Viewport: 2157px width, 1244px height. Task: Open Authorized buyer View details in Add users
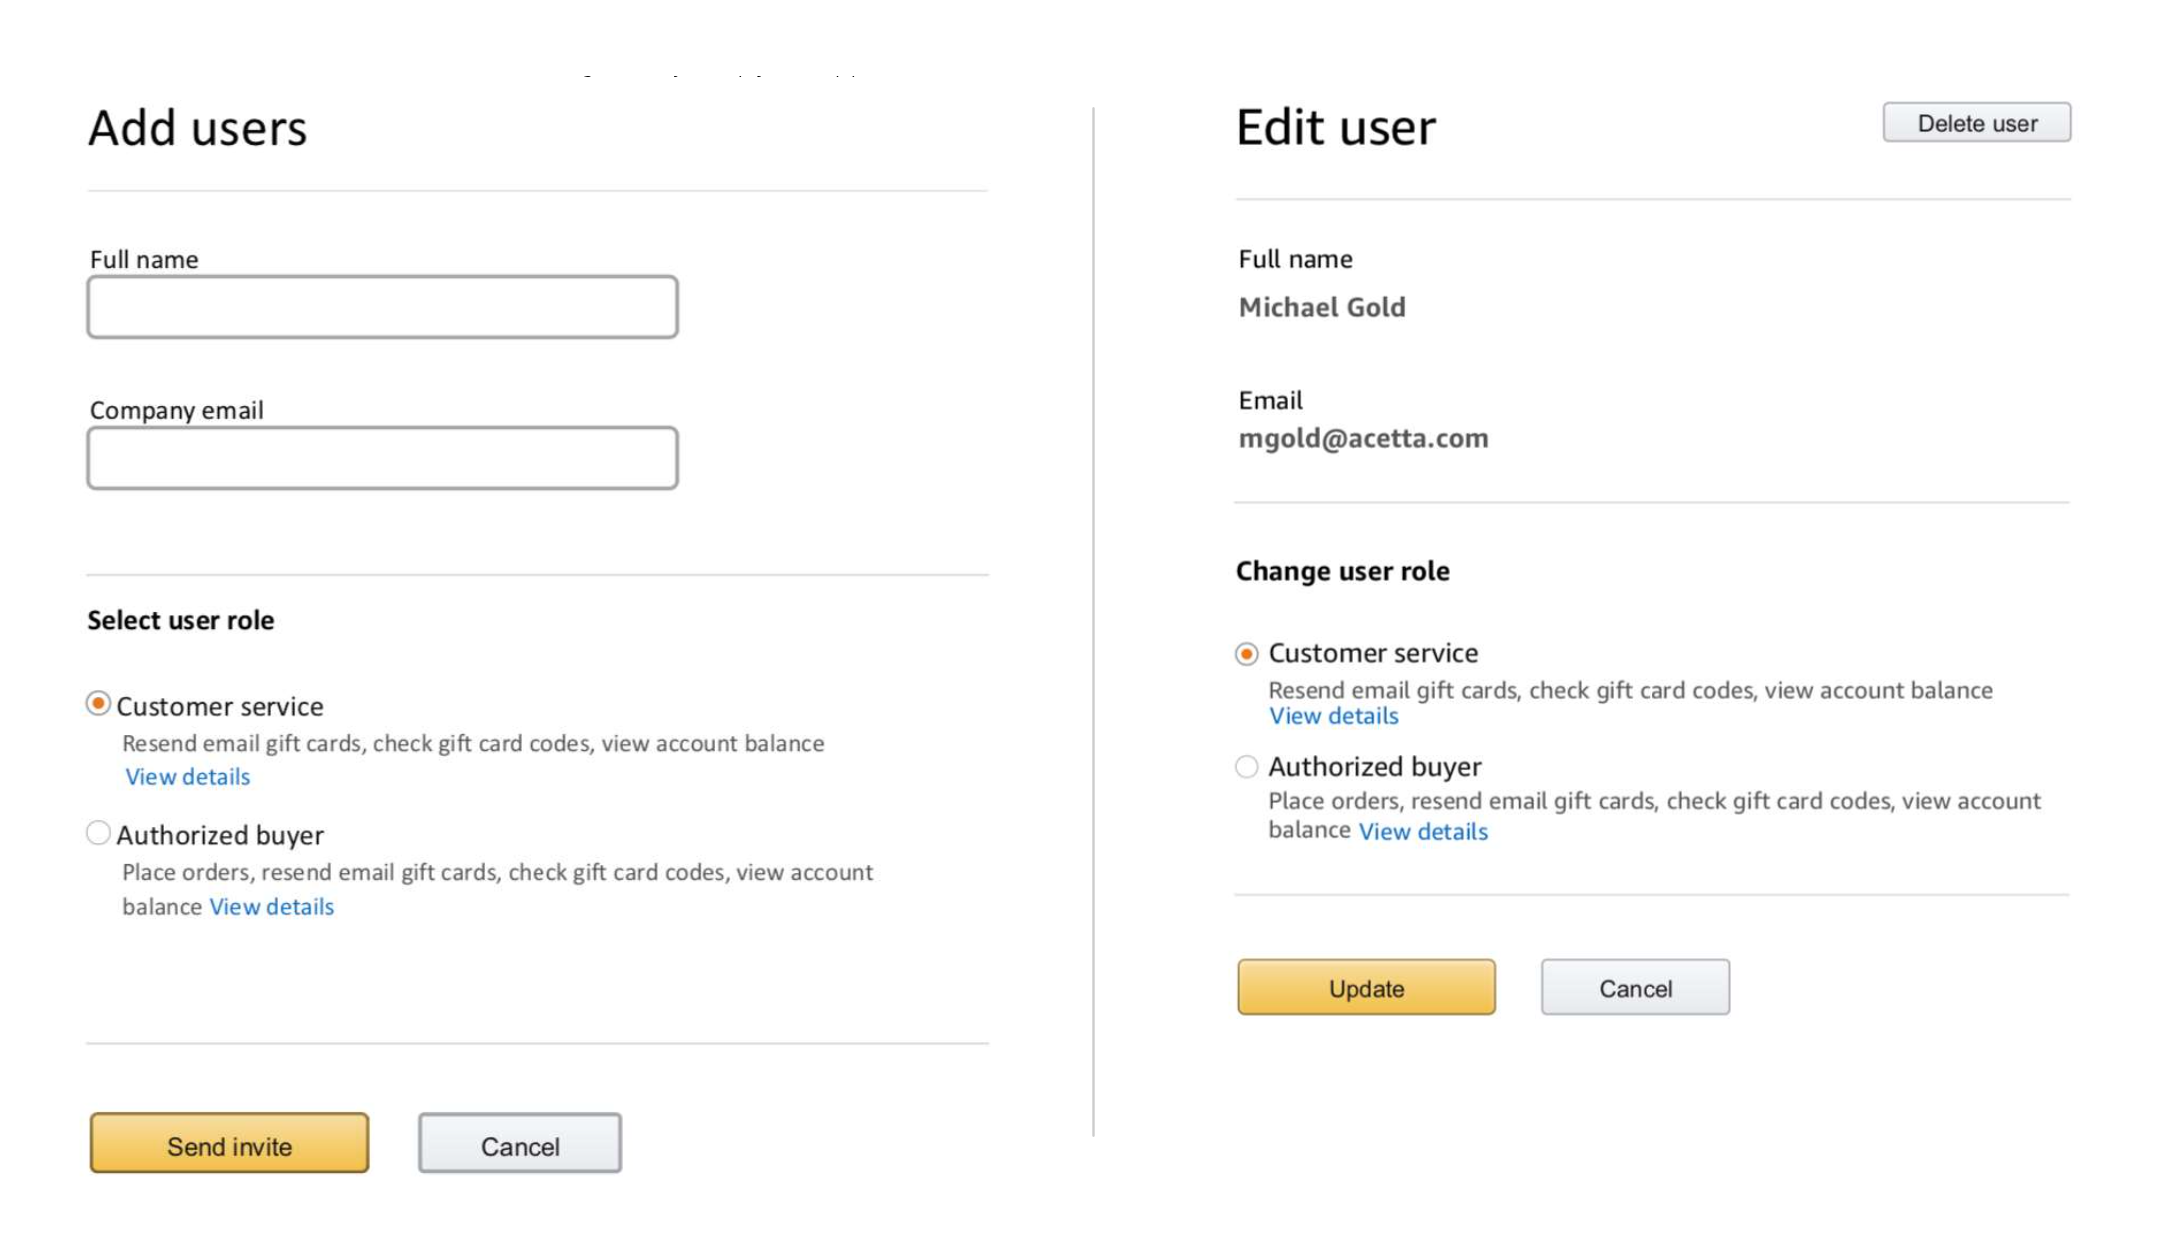(x=271, y=907)
